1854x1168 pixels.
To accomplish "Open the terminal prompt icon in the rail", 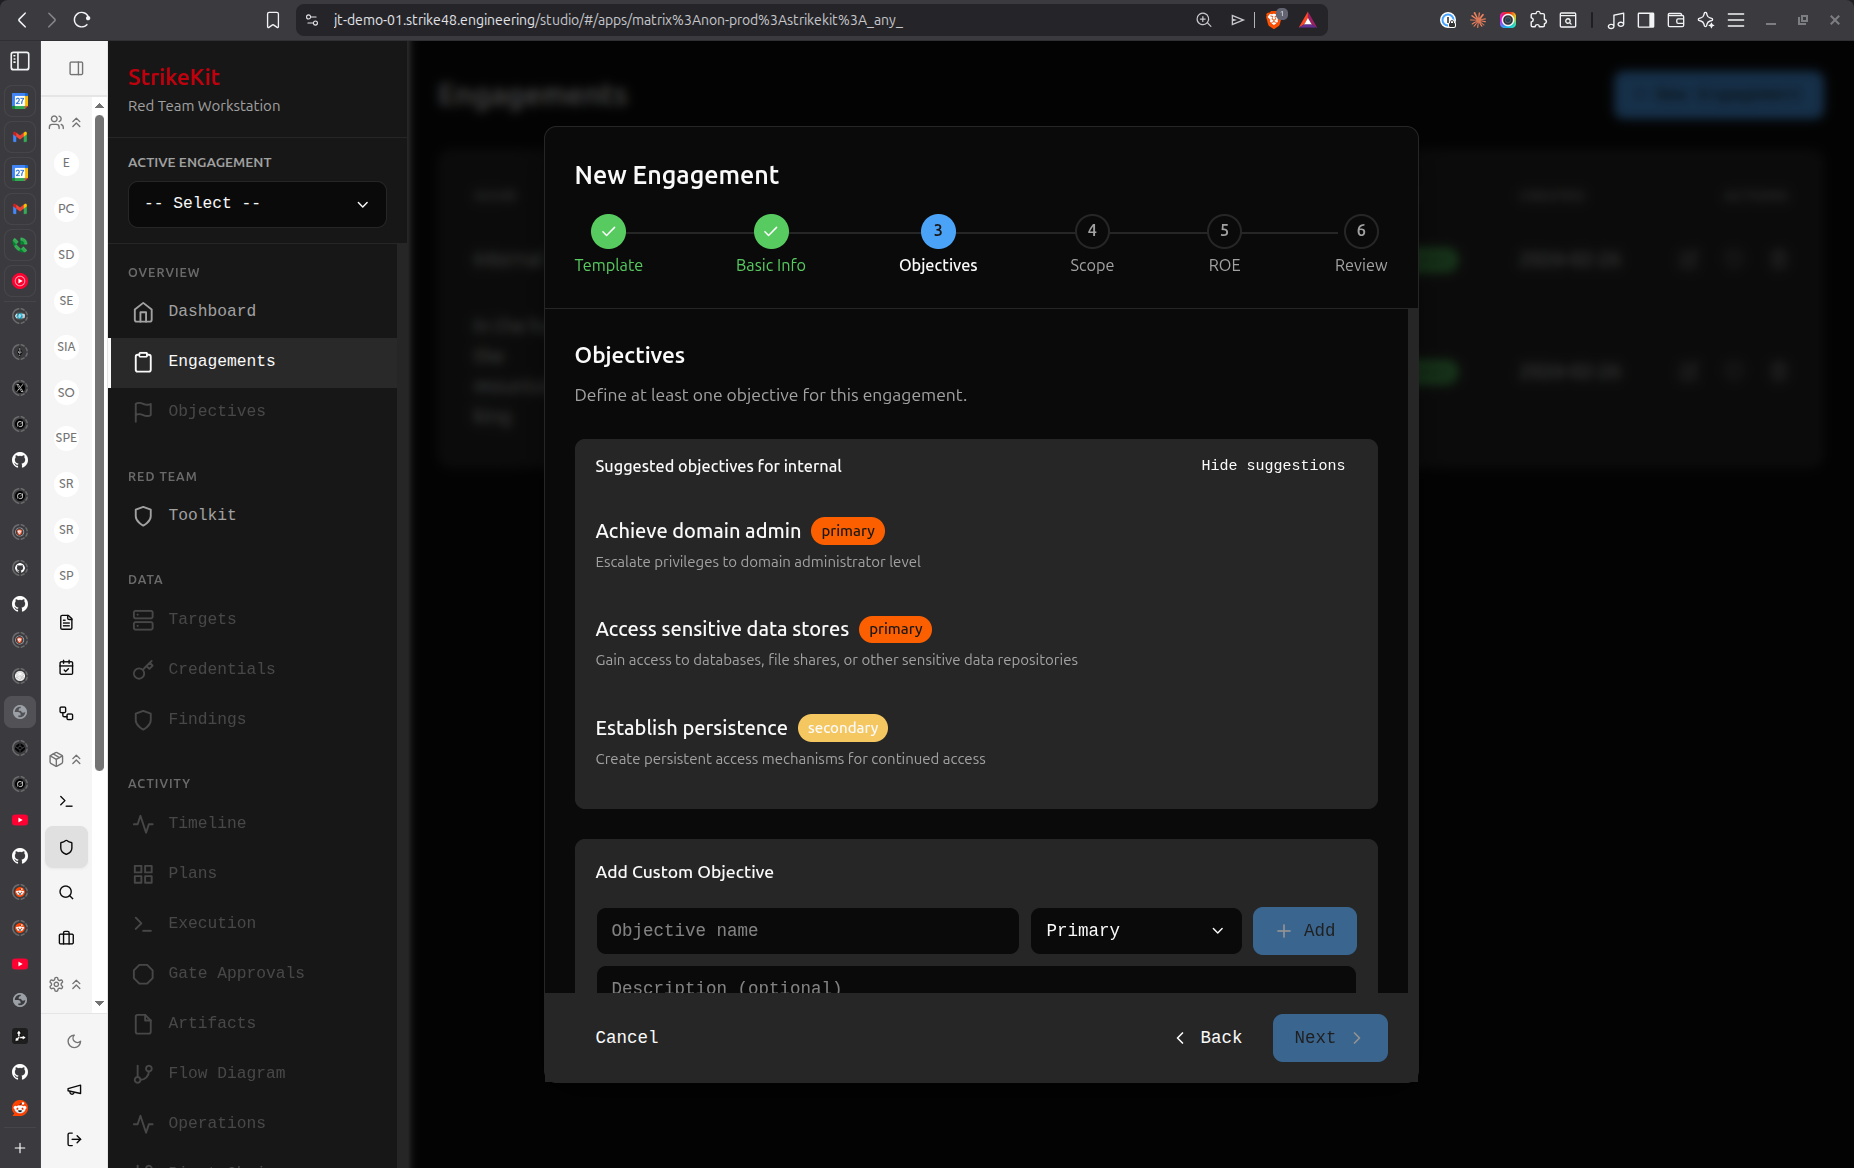I will [66, 801].
